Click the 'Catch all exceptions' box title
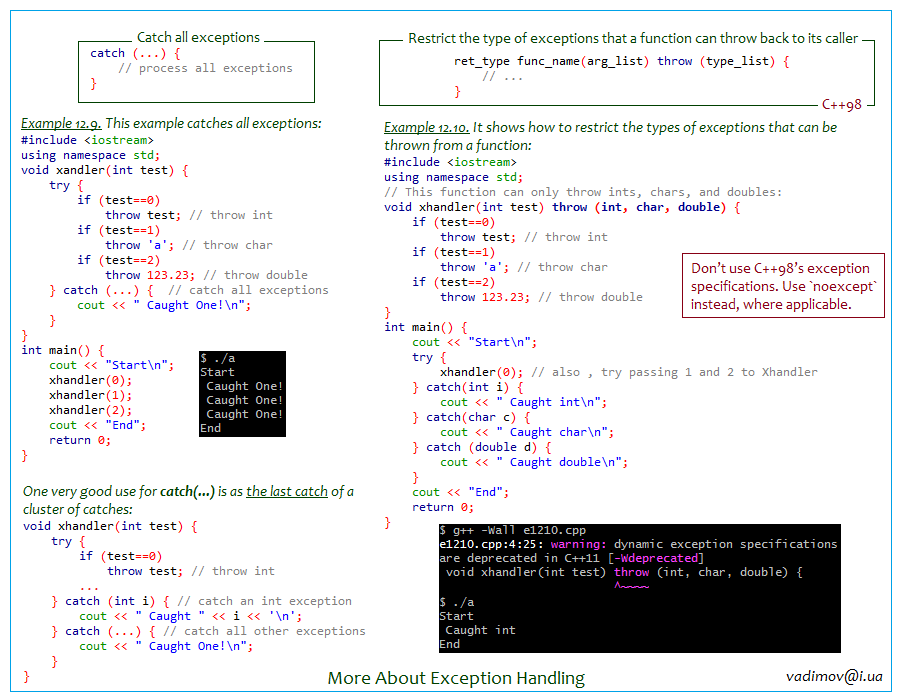Screen dimensions: 900x700 point(198,37)
